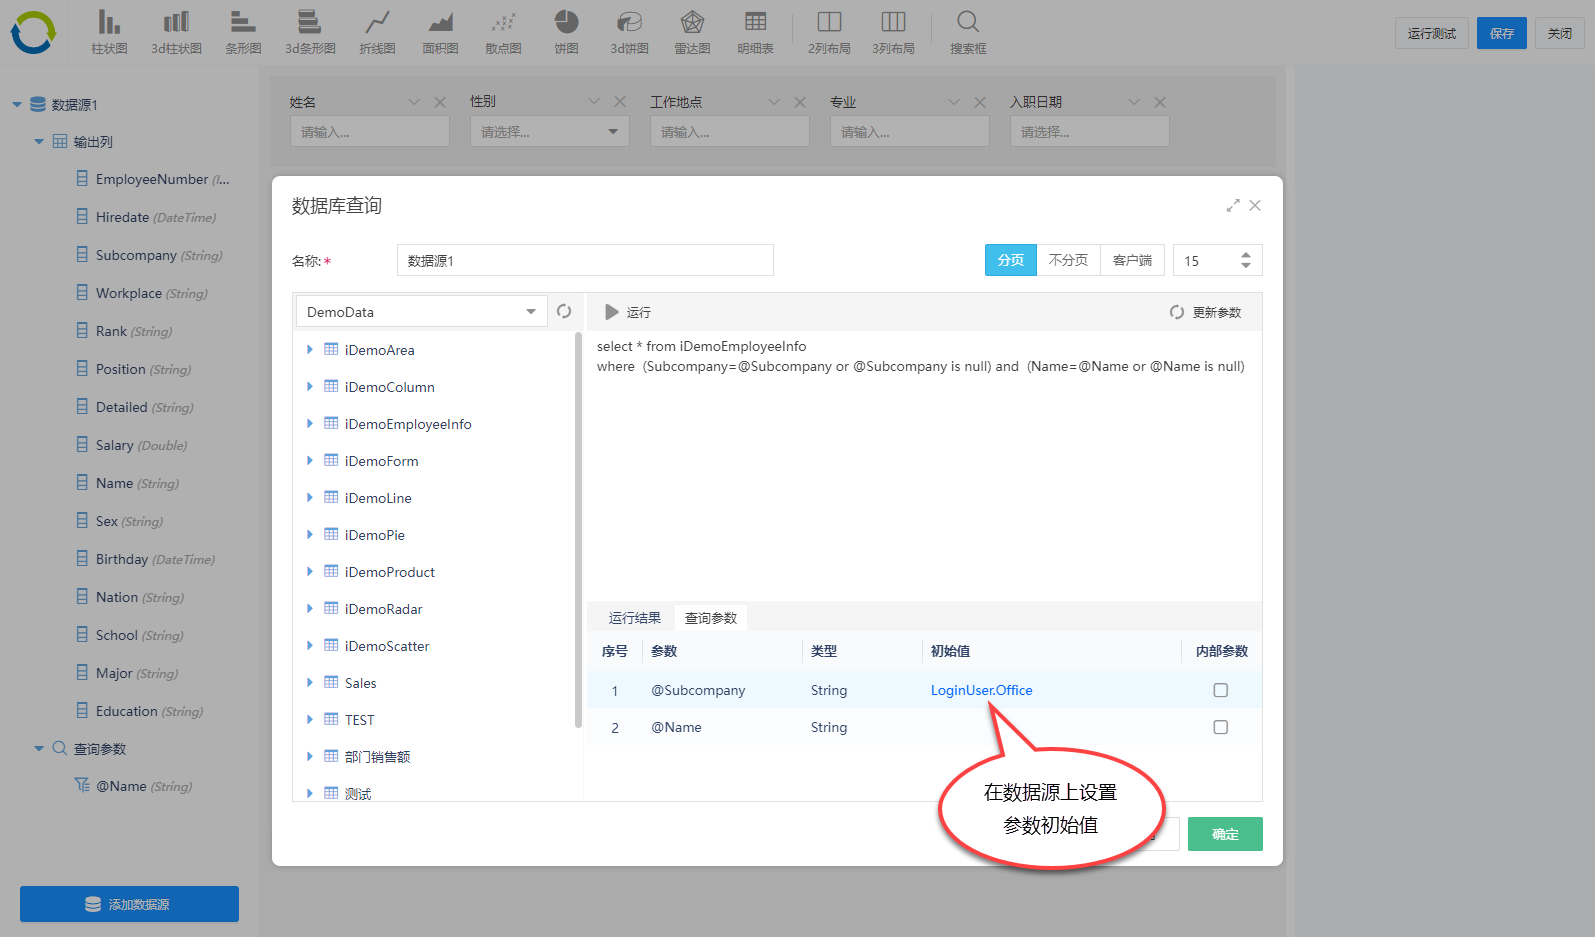Image resolution: width=1595 pixels, height=937 pixels.
Task: Collapse the 数据源1 tree node
Action: 17,104
